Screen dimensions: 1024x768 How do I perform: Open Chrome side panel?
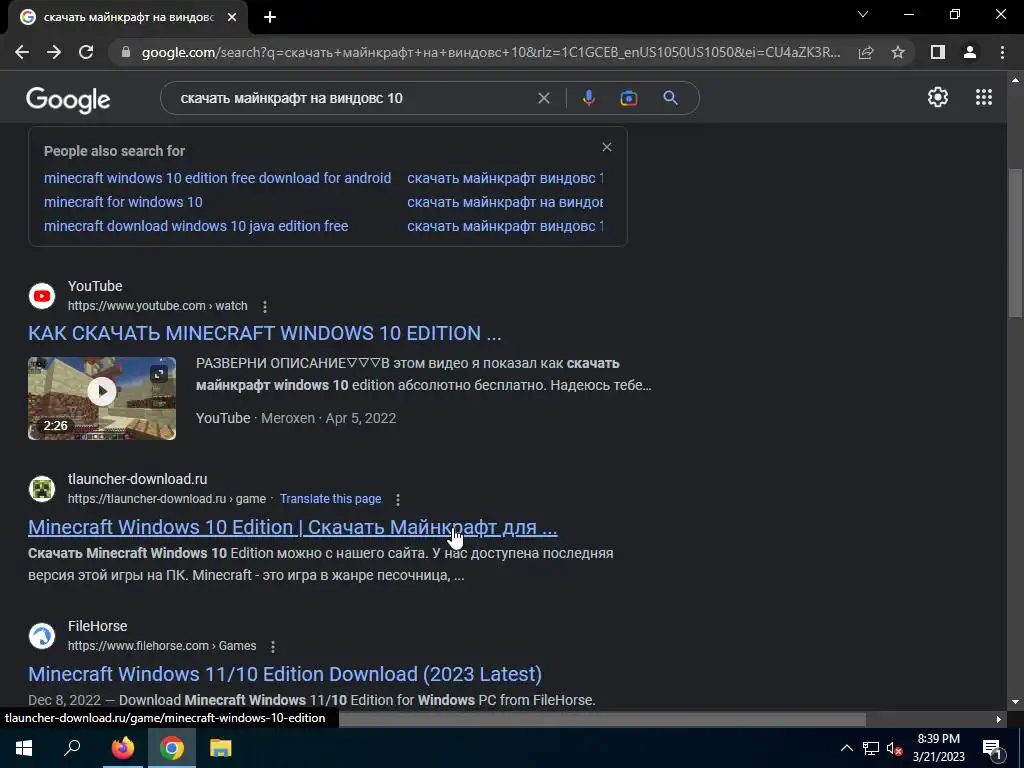938,52
